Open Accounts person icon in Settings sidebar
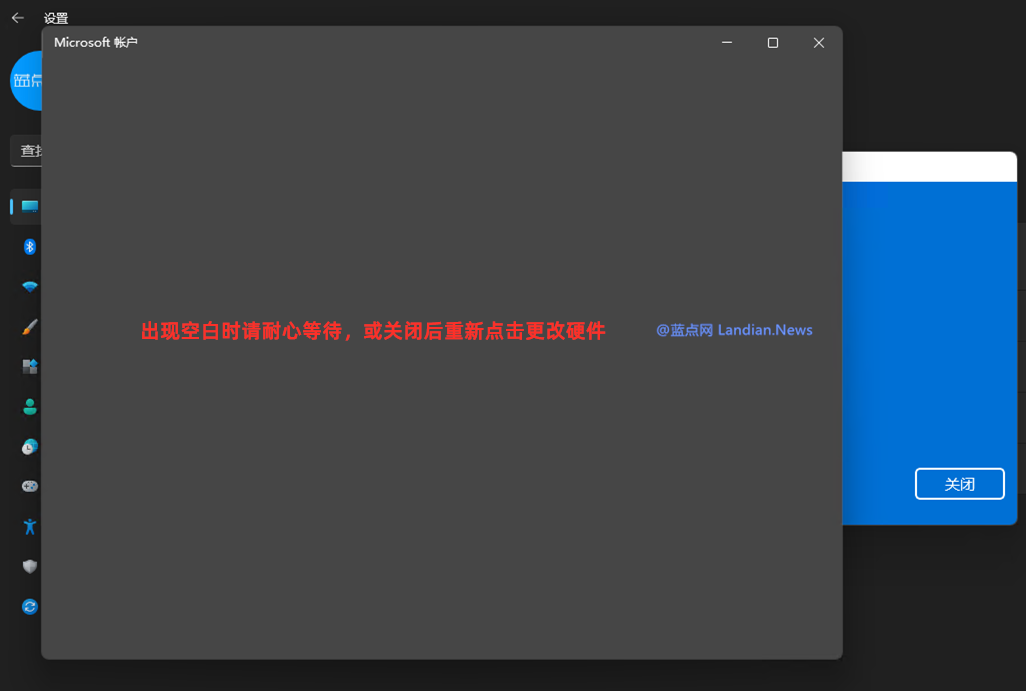 29,407
